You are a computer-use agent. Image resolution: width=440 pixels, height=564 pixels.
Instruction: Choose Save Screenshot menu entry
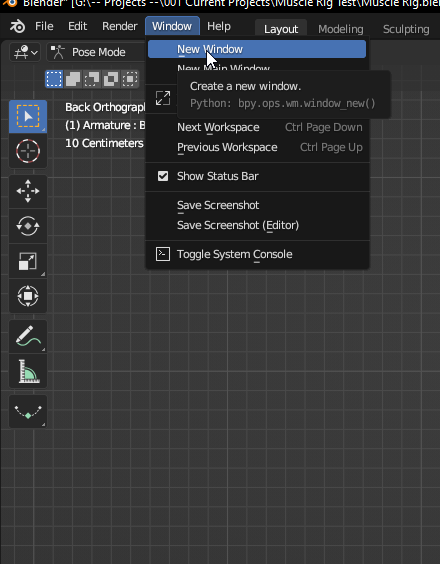tap(257, 205)
